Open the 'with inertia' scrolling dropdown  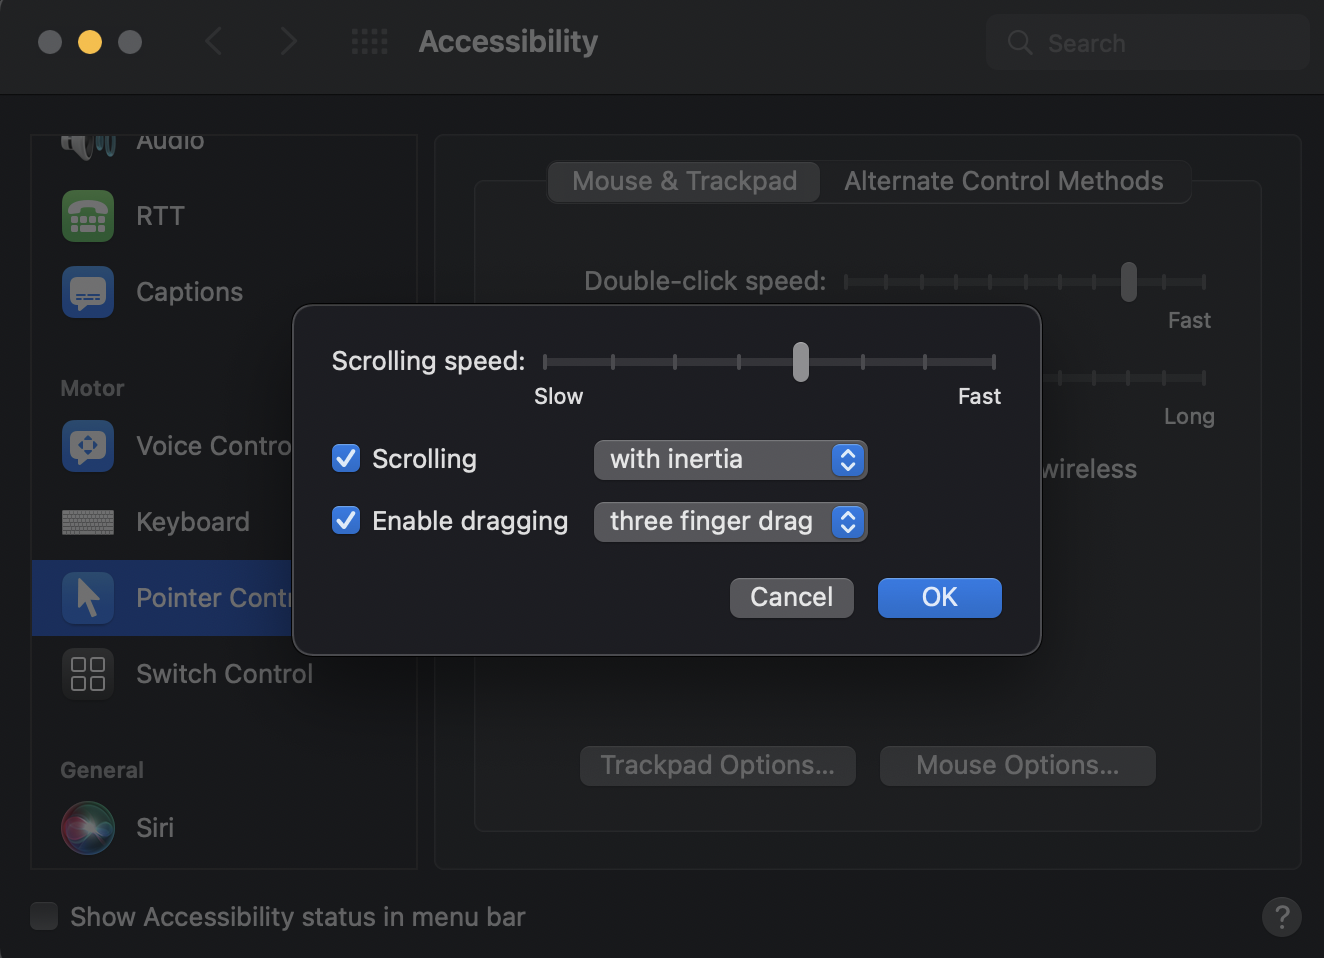(730, 460)
